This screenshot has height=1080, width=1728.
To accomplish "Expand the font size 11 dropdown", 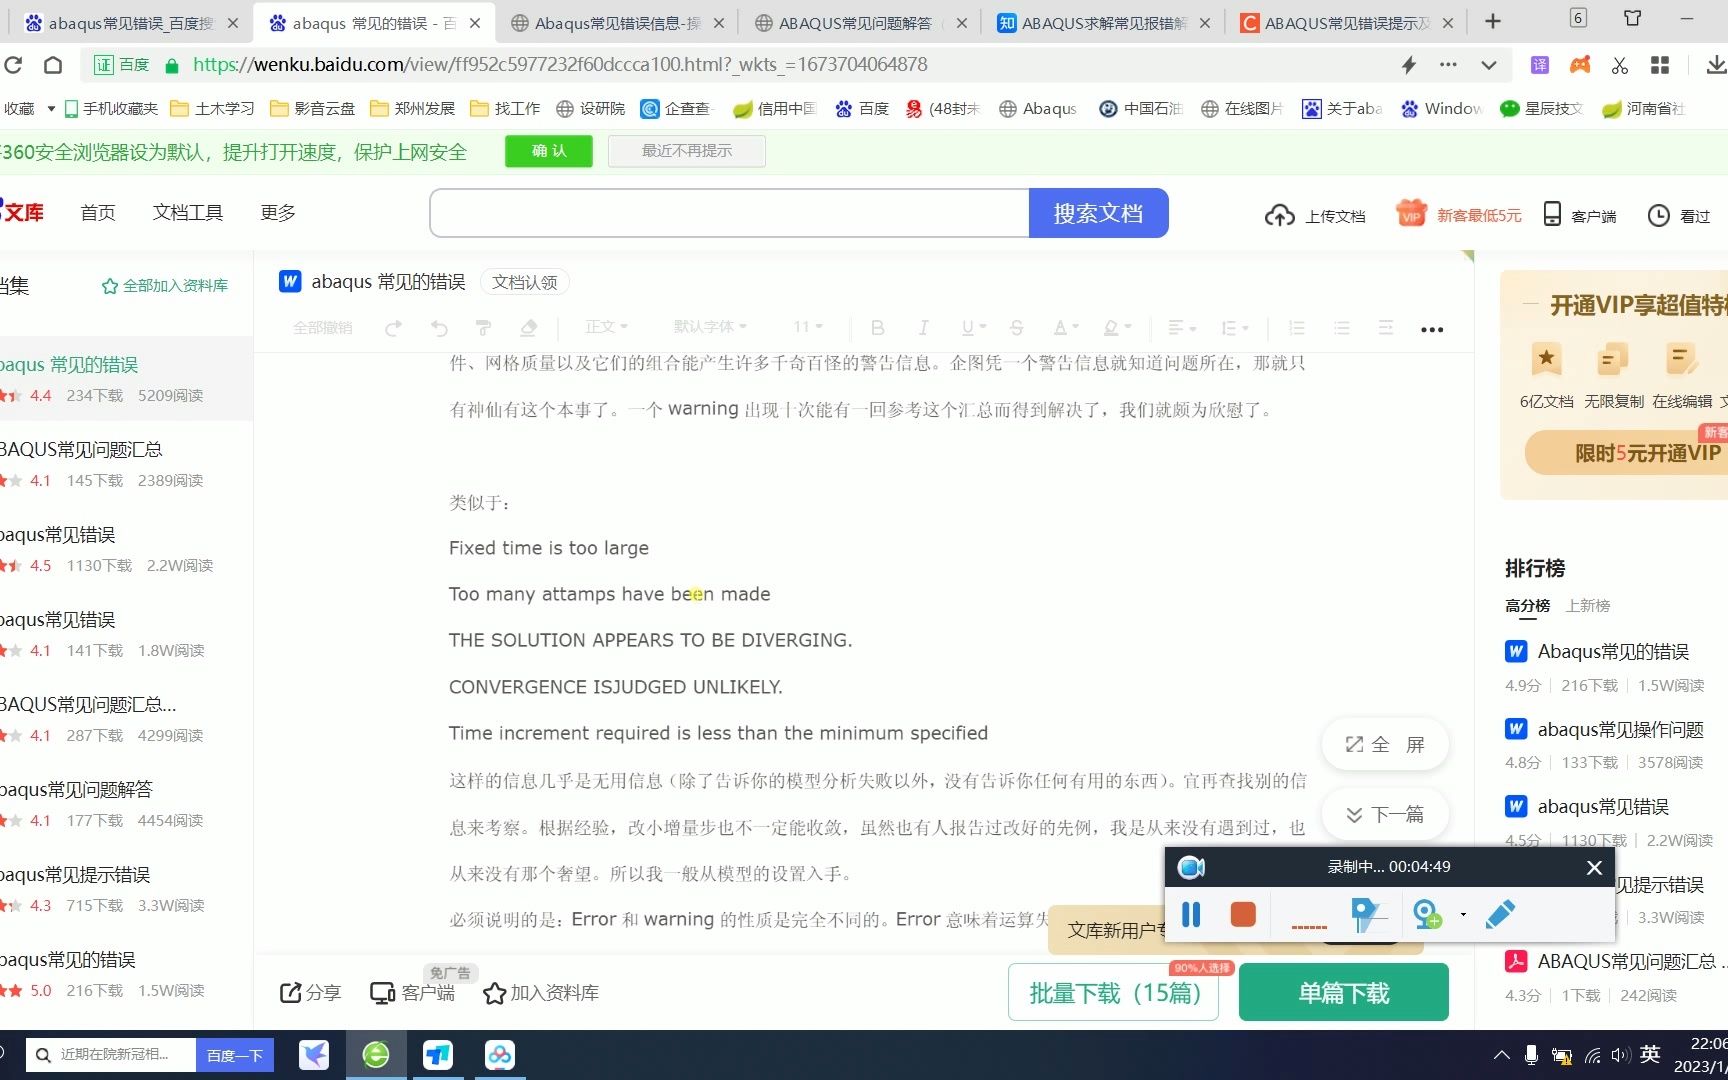I will tap(808, 327).
